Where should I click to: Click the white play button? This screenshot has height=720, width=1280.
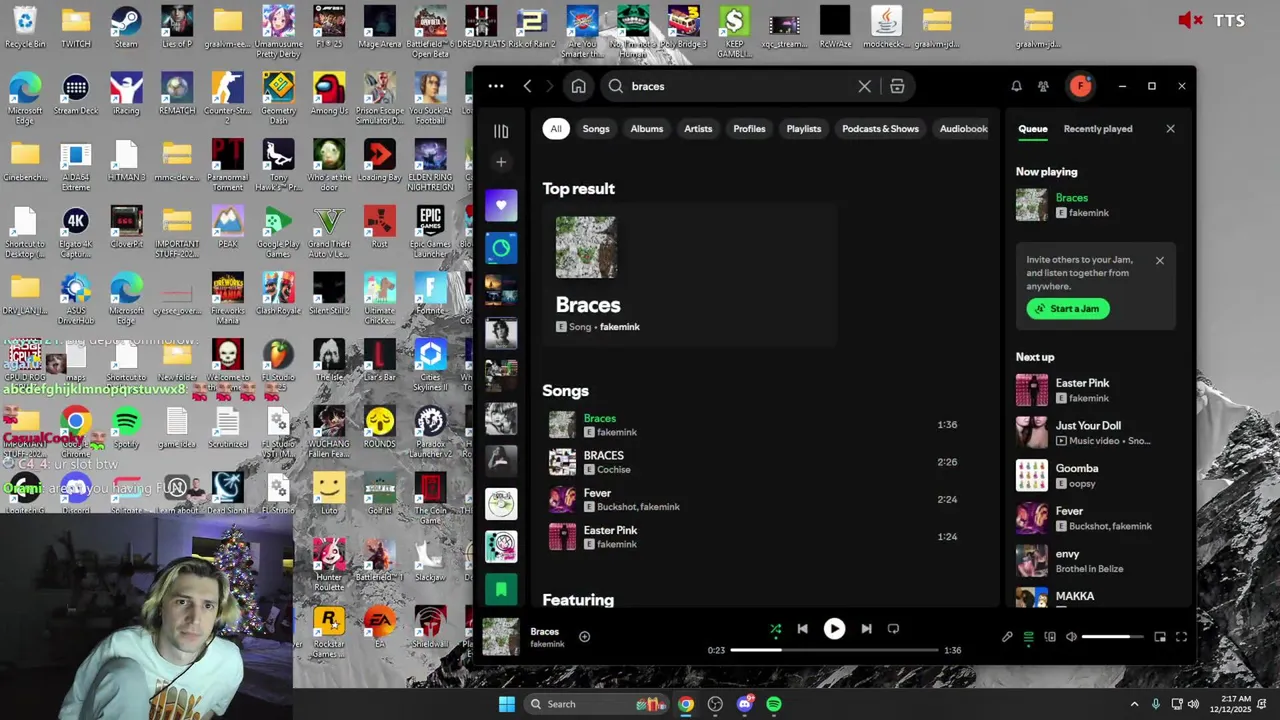[834, 629]
